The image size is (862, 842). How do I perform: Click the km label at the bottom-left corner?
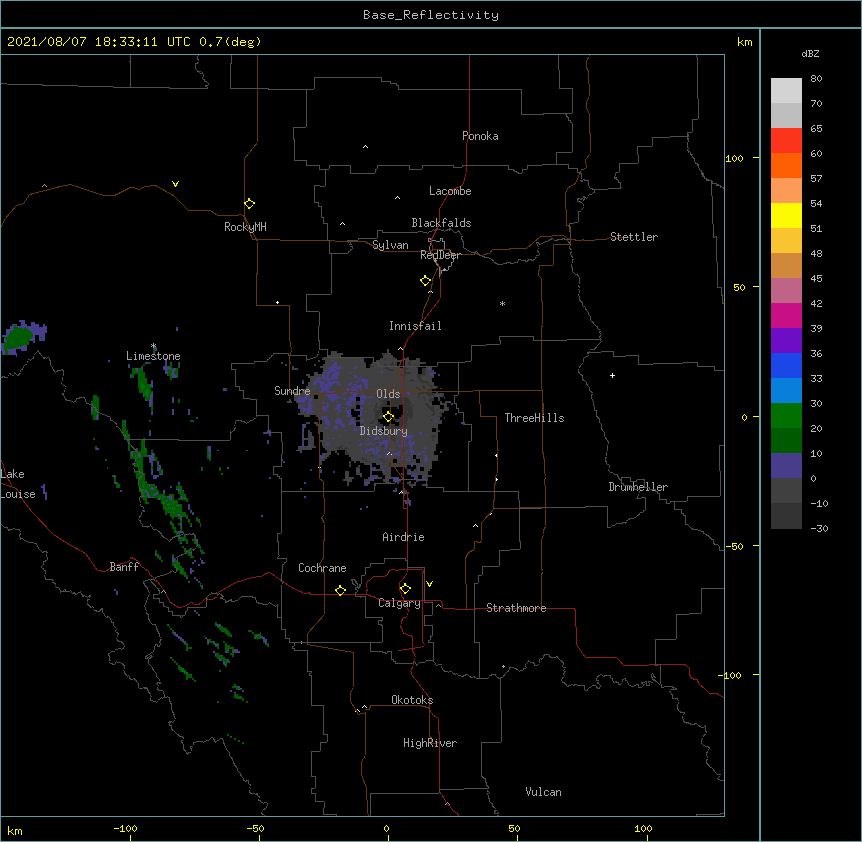click(x=15, y=830)
